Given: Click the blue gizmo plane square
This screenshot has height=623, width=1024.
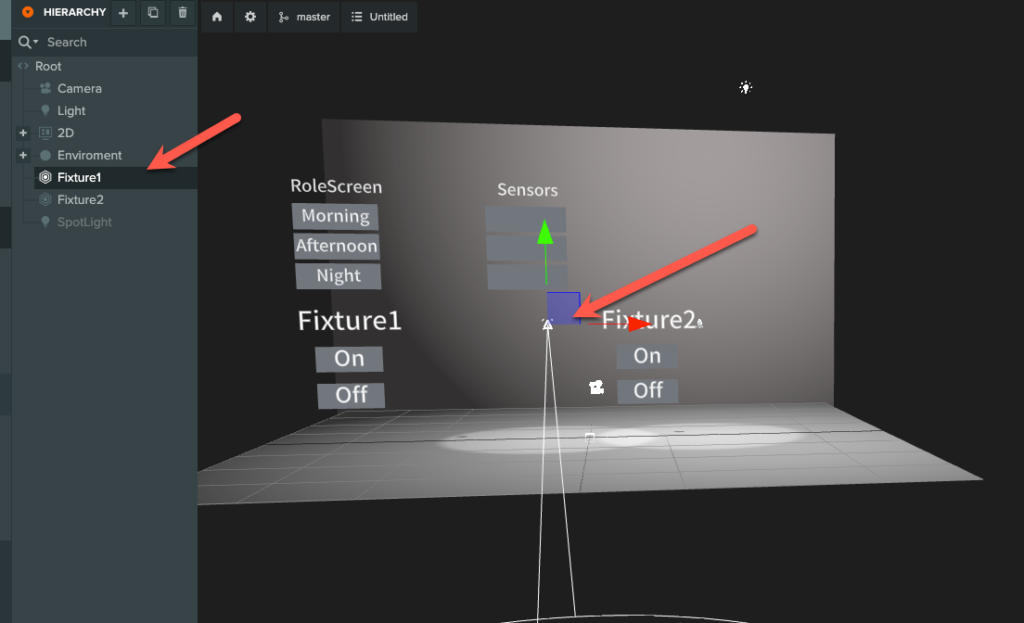Looking at the screenshot, I should (563, 307).
